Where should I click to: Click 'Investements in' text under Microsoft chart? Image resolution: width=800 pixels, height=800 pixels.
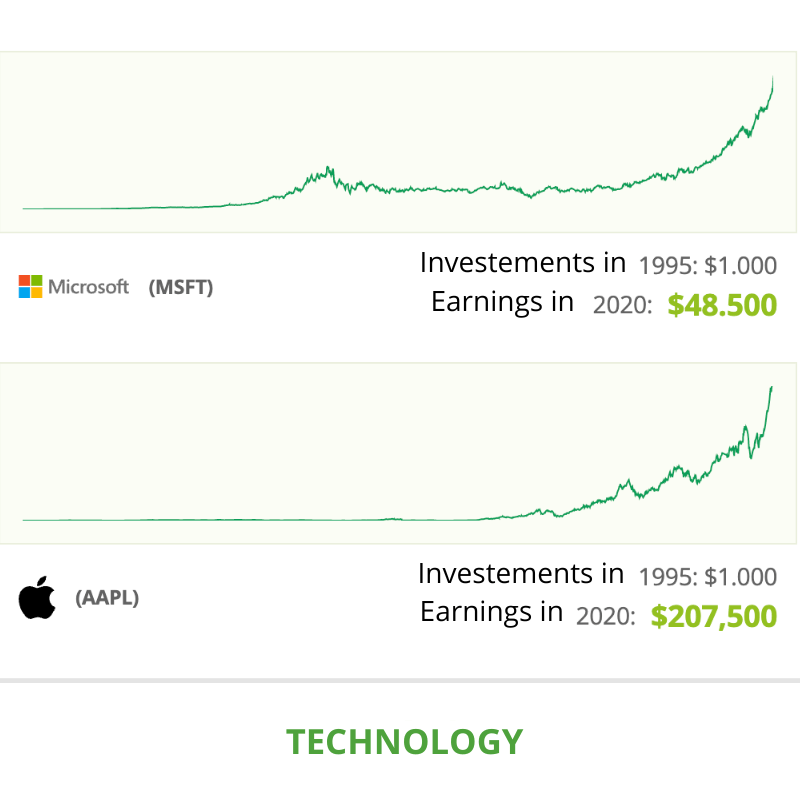click(523, 263)
